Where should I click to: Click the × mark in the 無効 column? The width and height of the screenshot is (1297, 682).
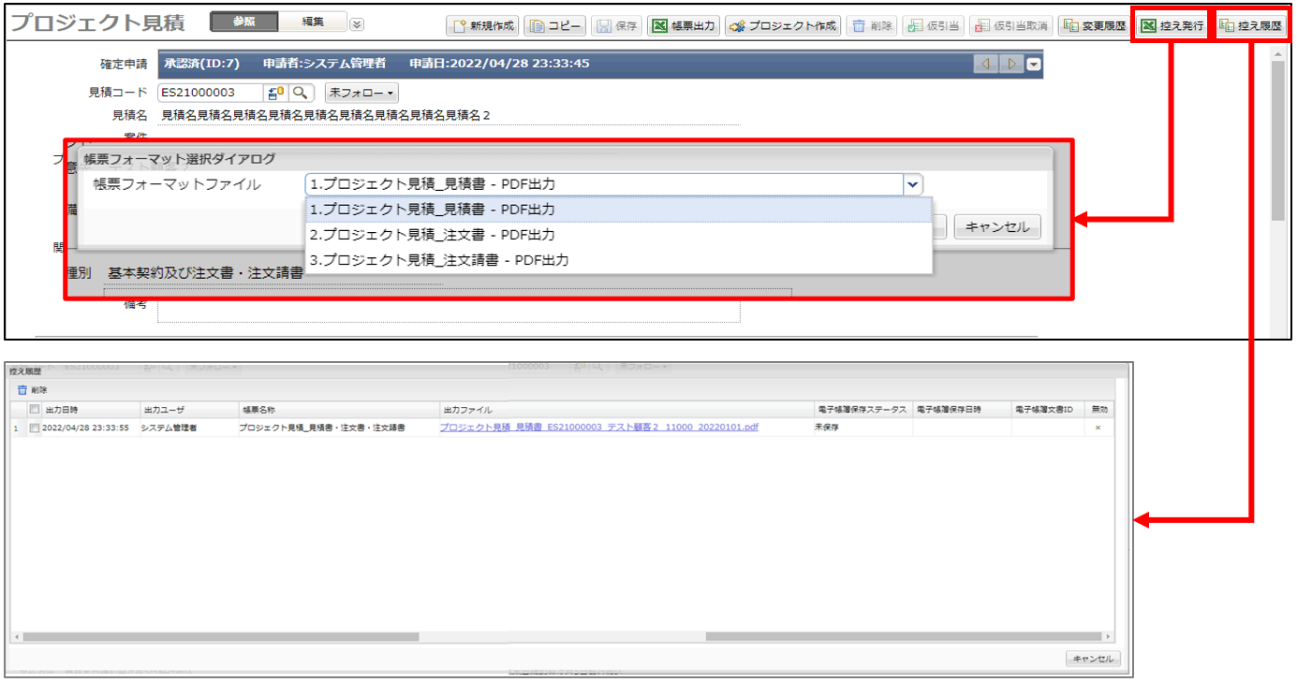[x=1098, y=427]
